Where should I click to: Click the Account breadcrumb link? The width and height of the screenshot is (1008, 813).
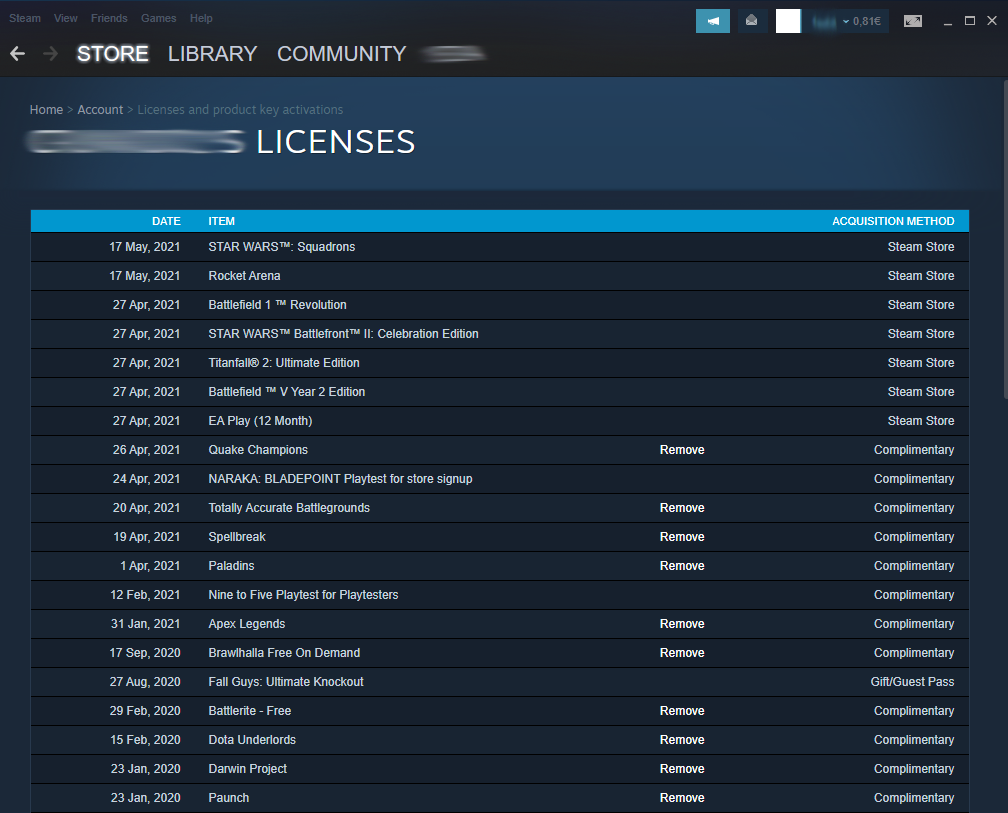pos(100,110)
